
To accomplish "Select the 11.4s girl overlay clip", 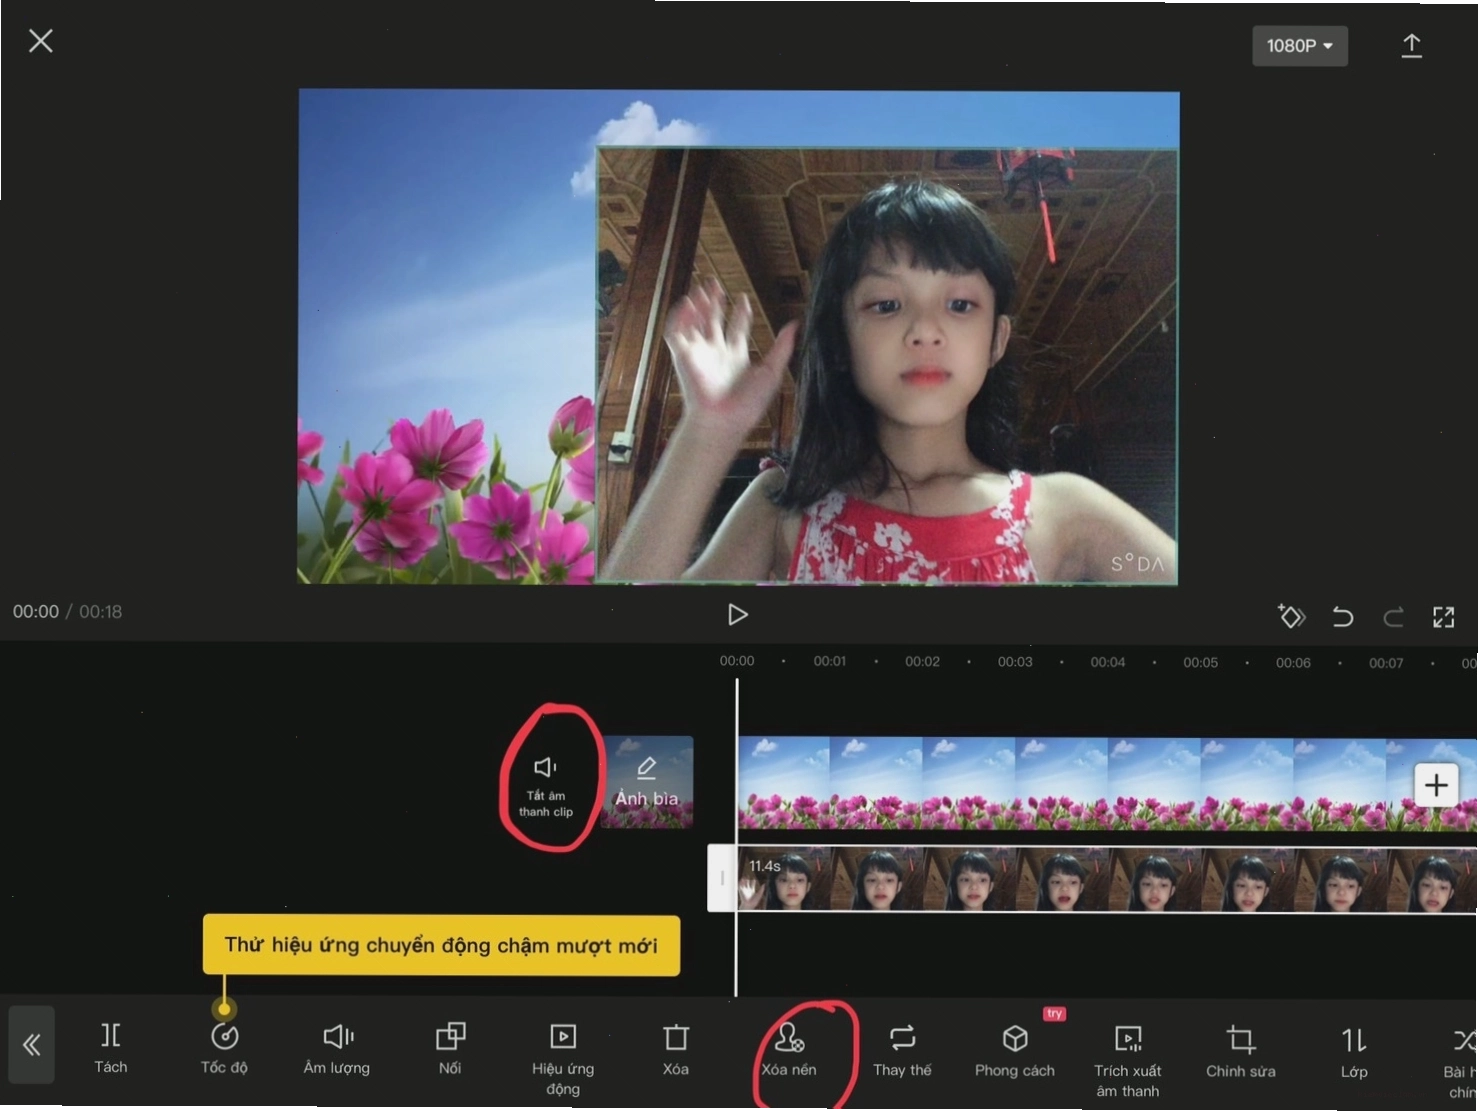I will 1106,879.
